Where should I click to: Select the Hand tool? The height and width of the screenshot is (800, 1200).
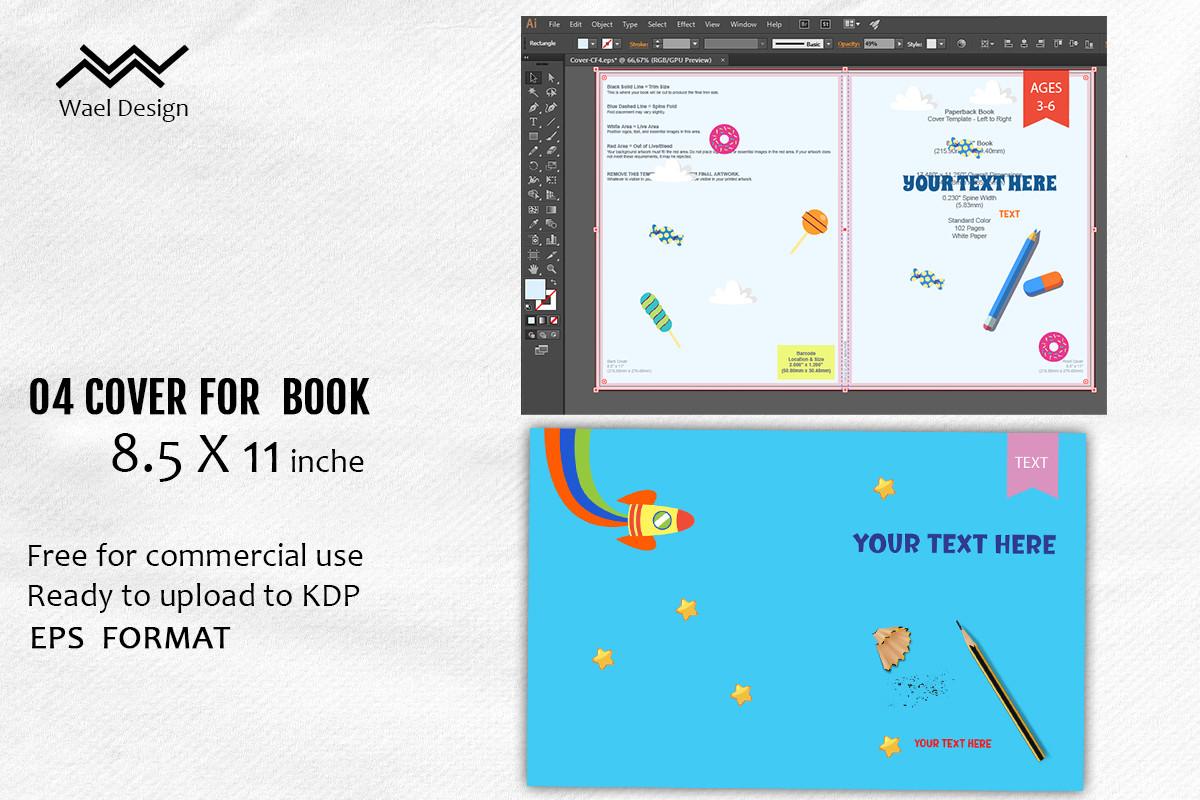533,268
